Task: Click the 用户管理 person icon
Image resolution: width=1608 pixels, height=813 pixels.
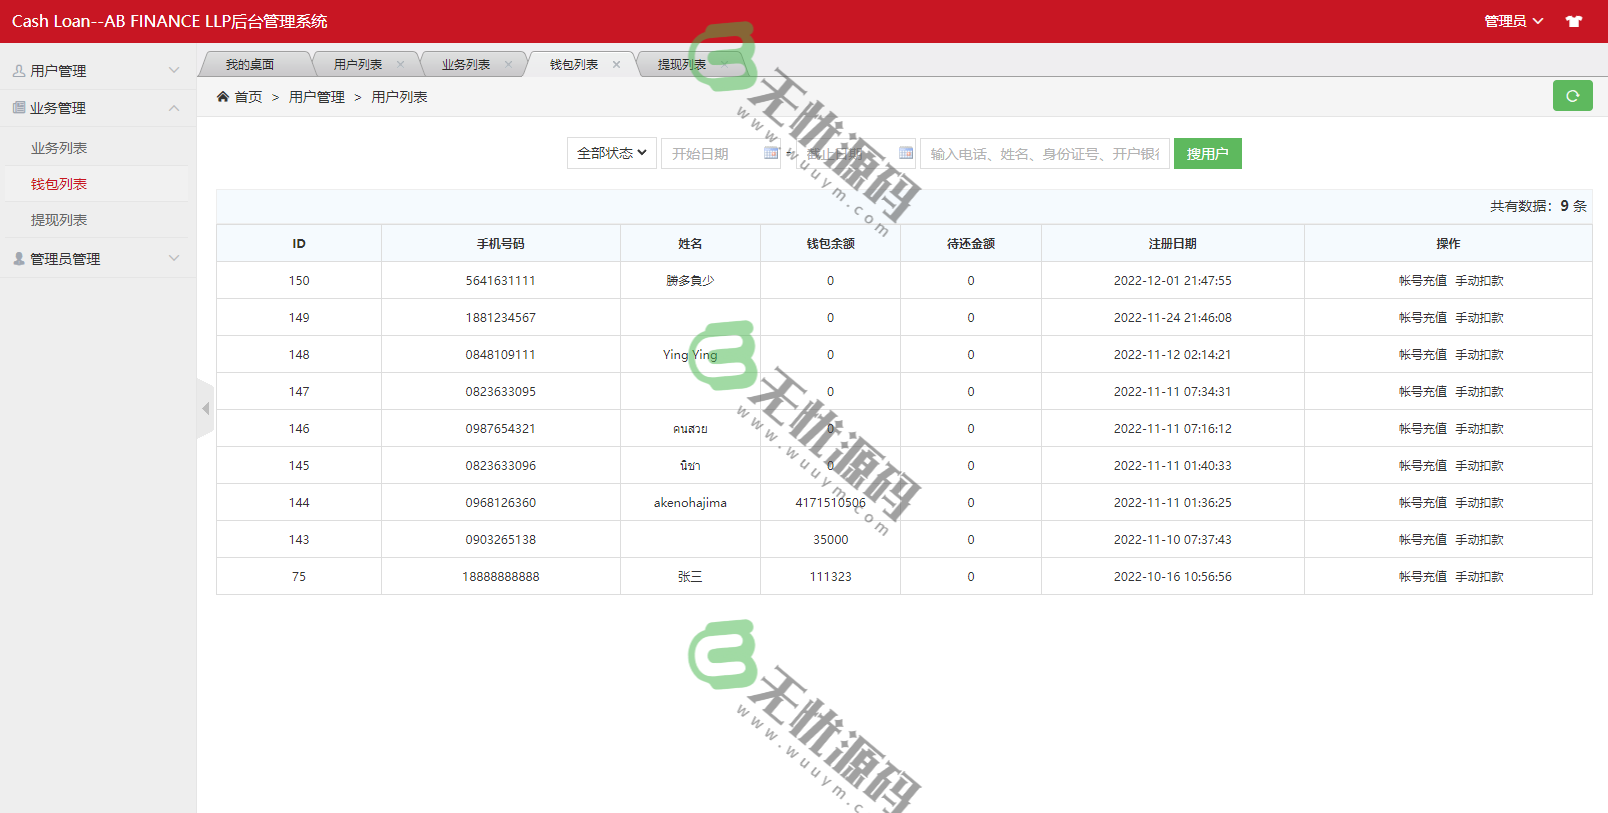Action: 19,70
